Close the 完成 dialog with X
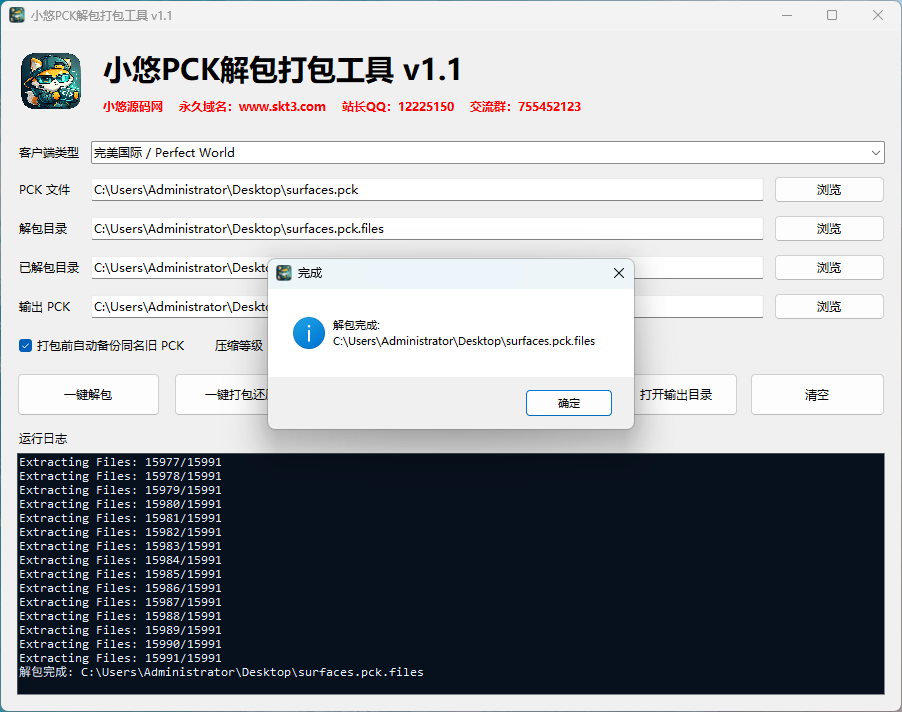Image resolution: width=902 pixels, height=712 pixels. 618,273
